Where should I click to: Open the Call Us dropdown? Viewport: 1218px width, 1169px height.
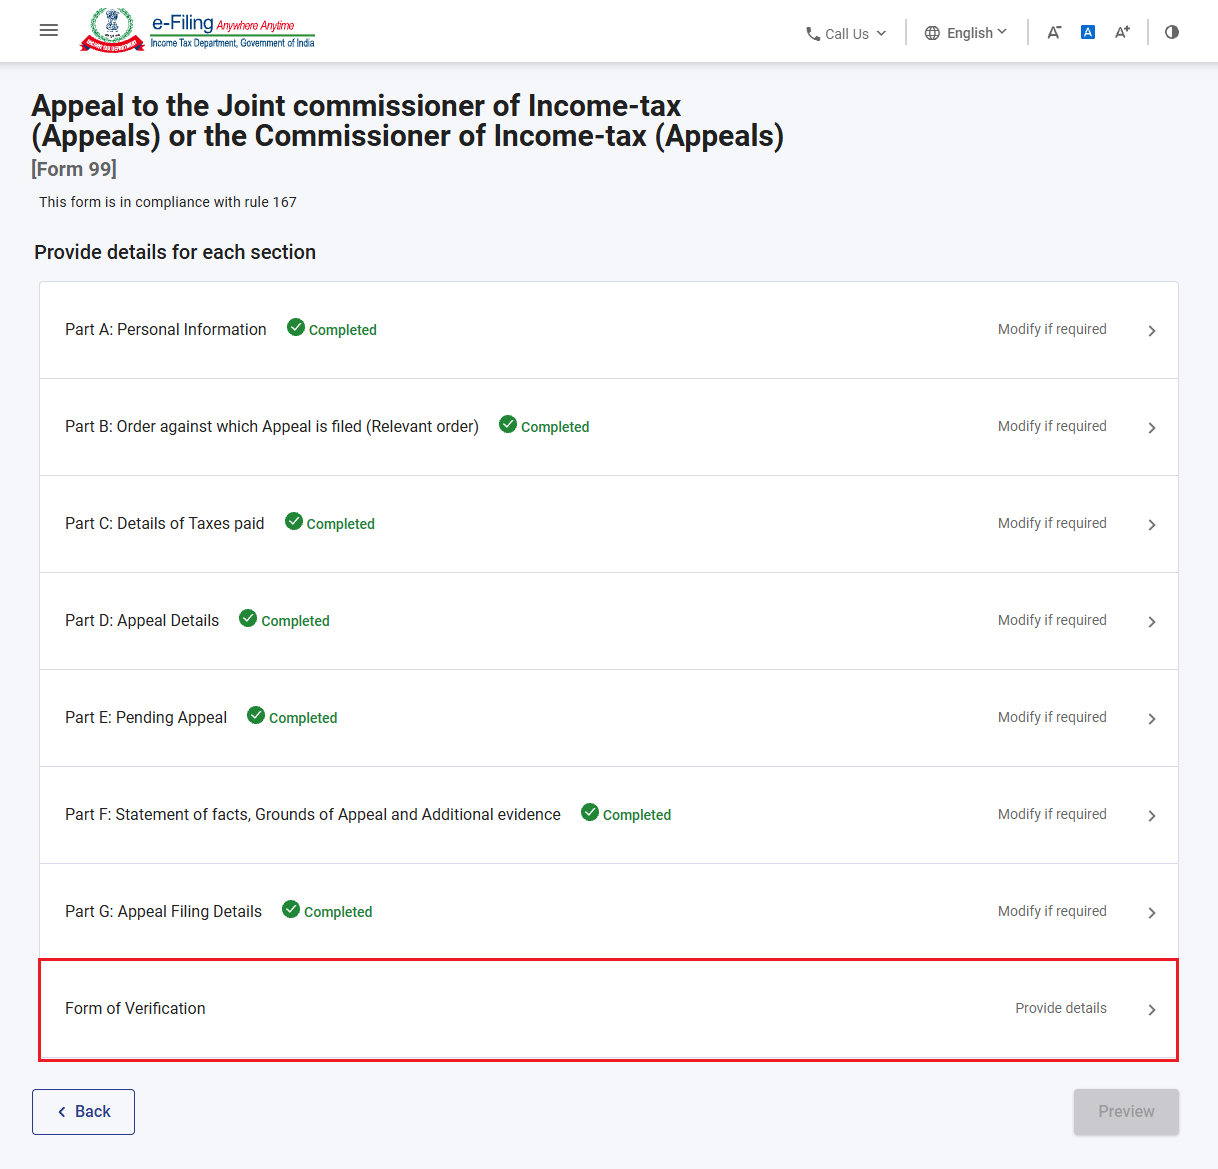click(846, 34)
